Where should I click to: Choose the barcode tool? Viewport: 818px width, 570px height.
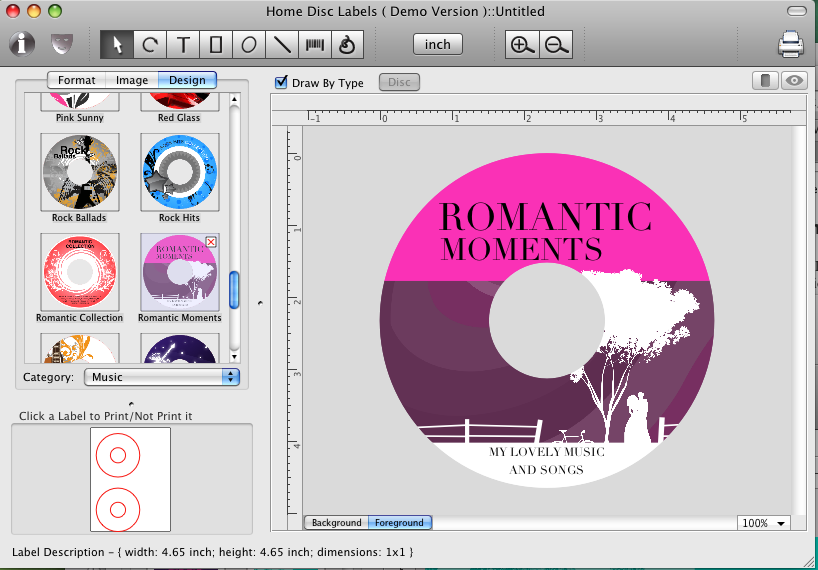[314, 45]
